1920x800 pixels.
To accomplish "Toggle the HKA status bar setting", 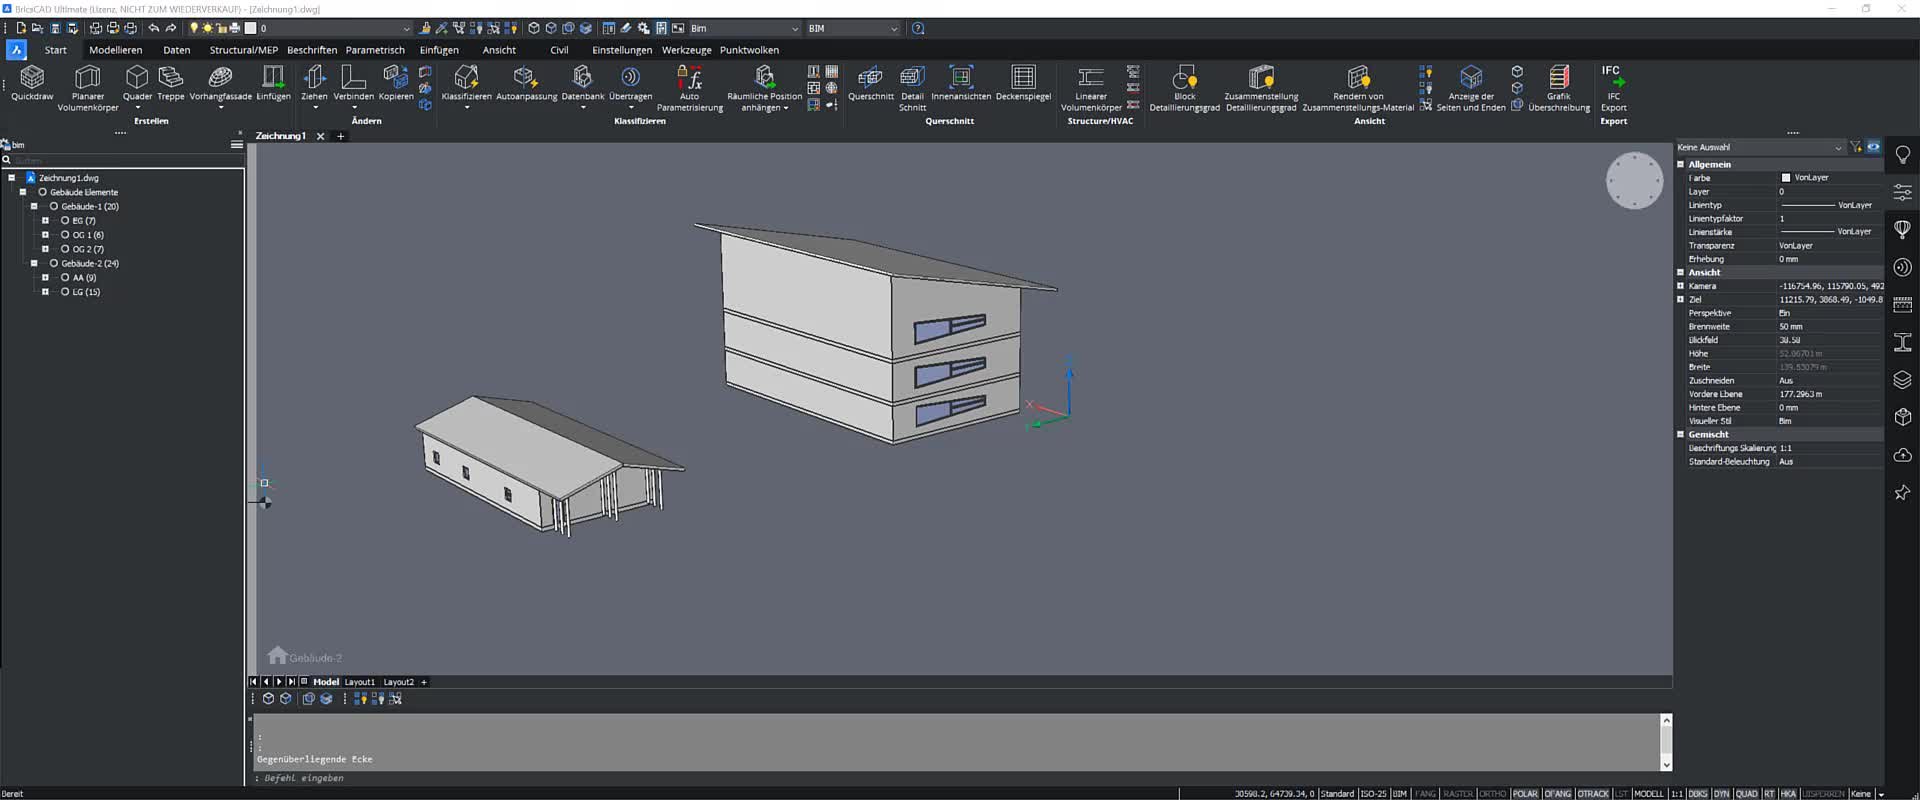I will pos(1788,793).
